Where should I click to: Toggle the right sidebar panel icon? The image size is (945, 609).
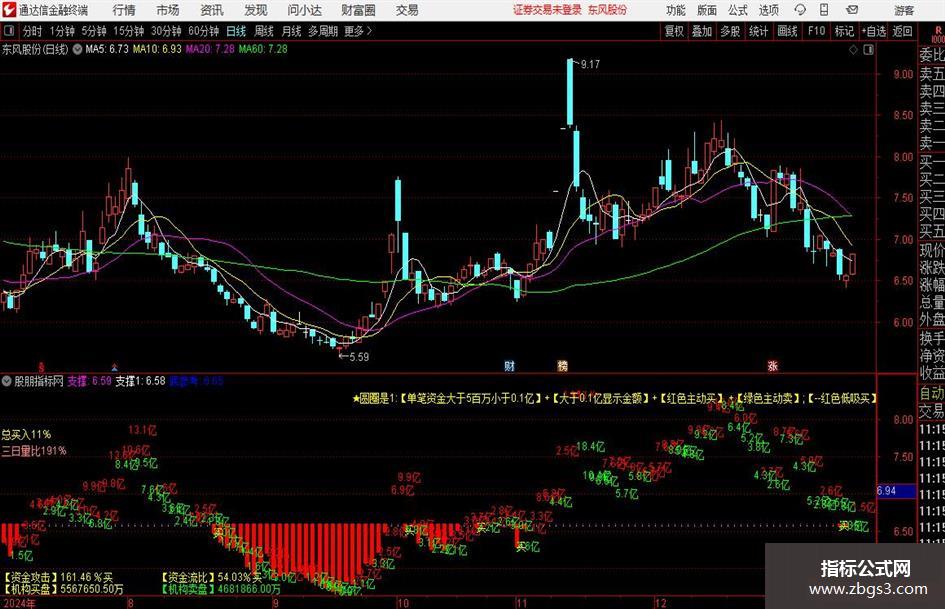[x=868, y=50]
